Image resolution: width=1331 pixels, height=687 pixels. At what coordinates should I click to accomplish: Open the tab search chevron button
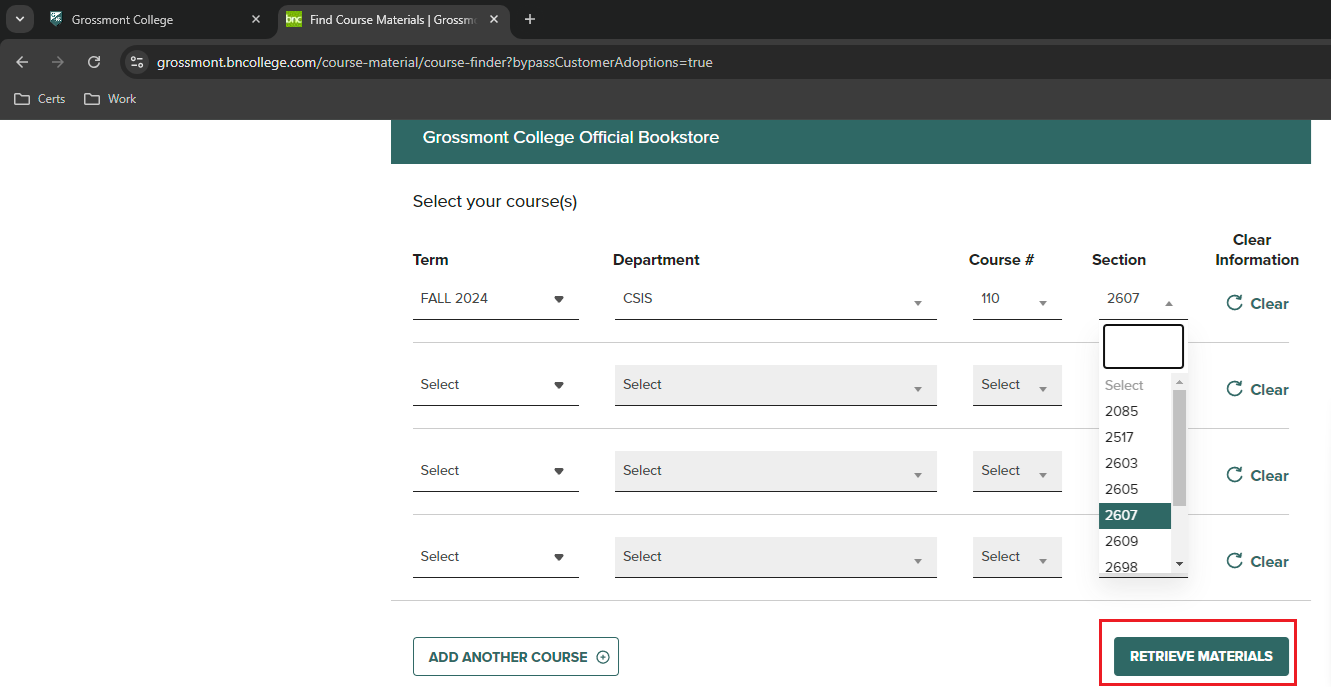tap(19, 19)
